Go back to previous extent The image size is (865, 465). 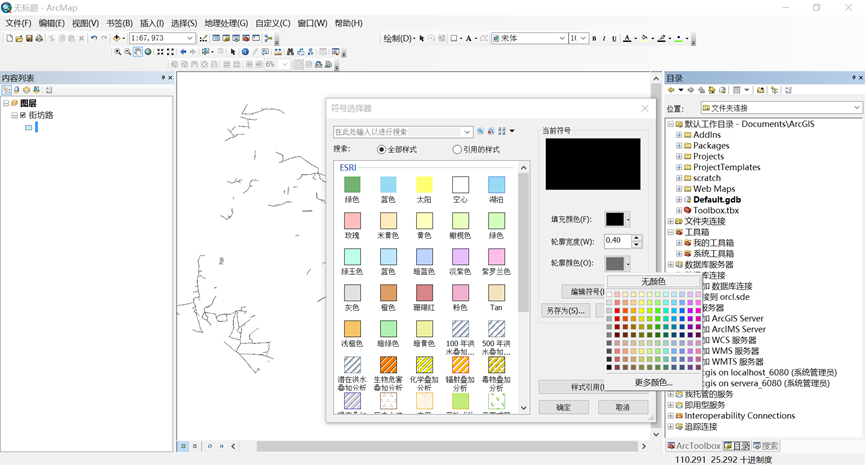[183, 51]
